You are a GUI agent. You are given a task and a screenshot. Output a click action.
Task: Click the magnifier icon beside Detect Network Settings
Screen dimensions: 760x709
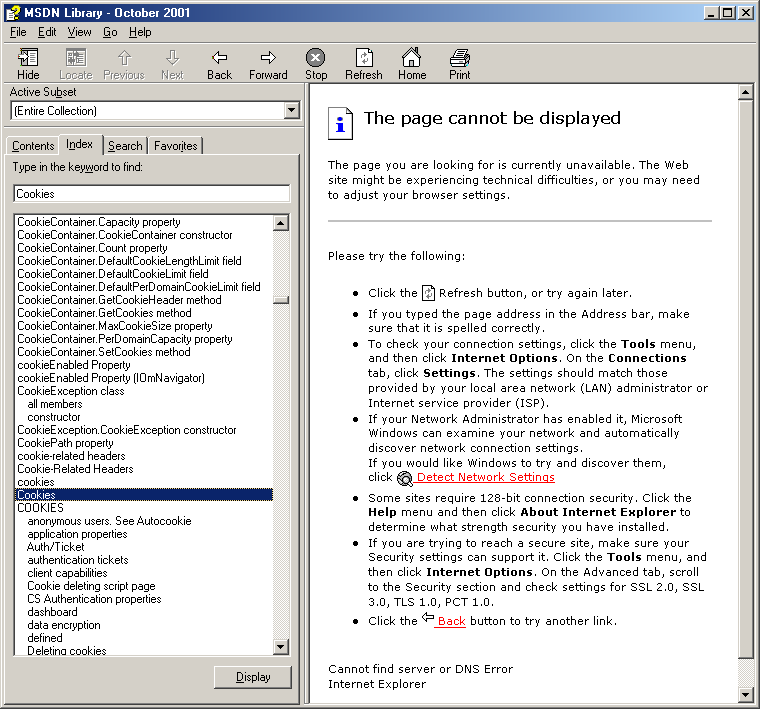[405, 478]
